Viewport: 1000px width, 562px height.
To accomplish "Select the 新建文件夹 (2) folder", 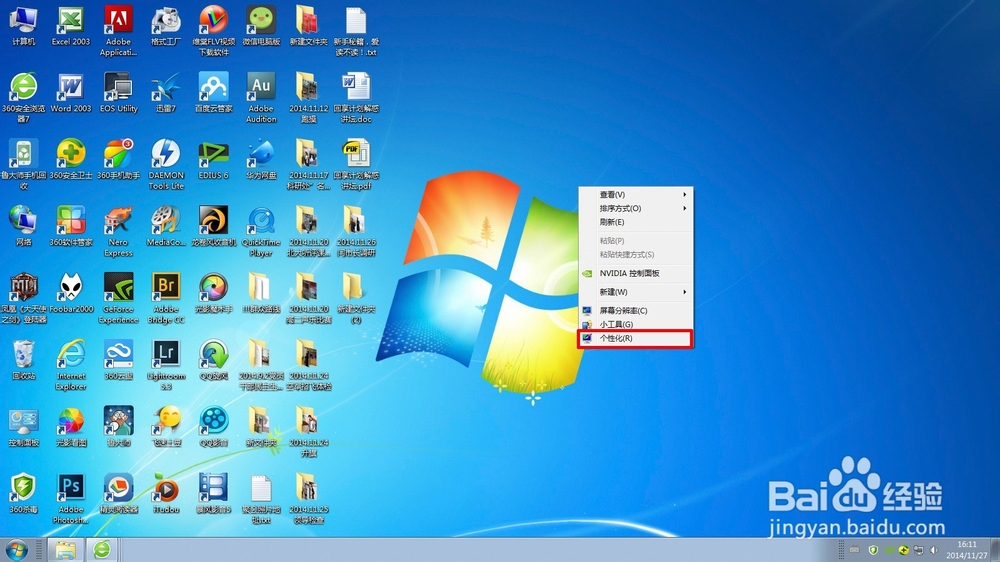I will [x=356, y=299].
